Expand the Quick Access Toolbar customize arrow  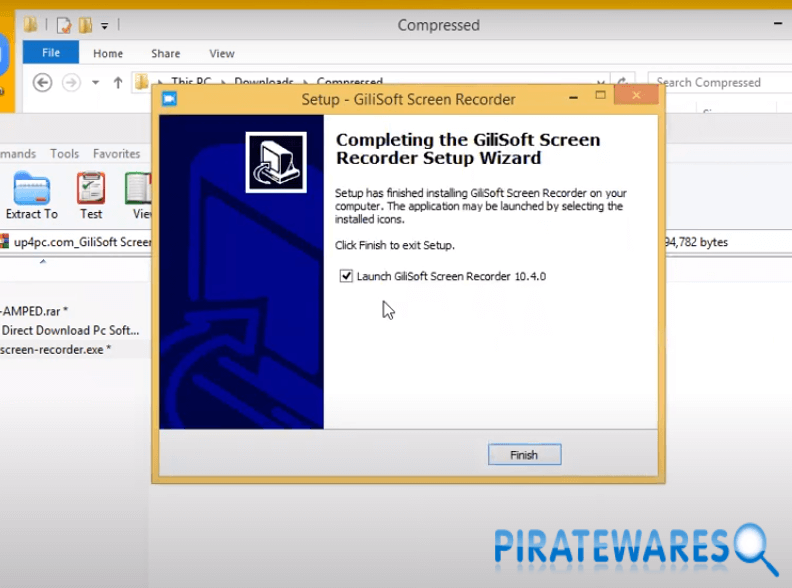click(104, 26)
